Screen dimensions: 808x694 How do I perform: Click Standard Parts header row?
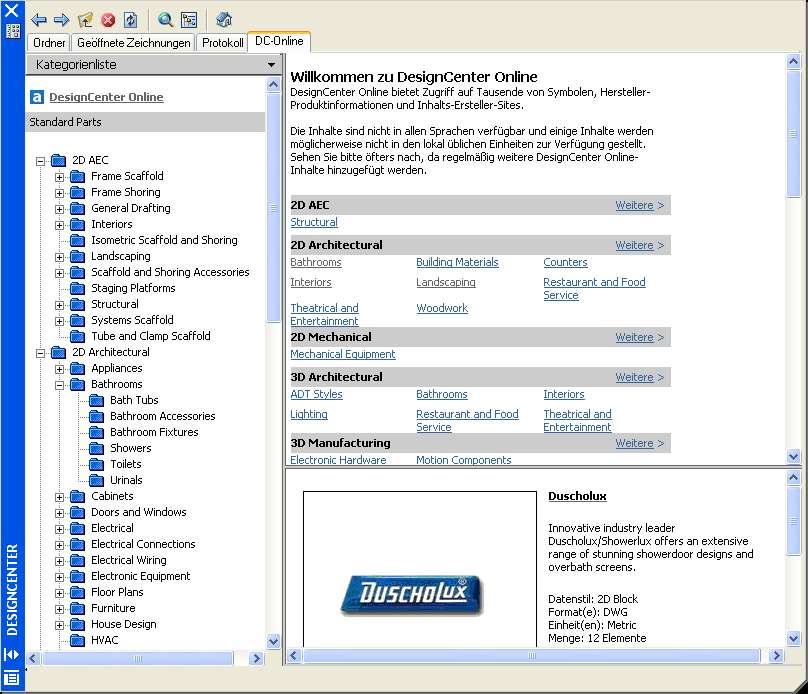coord(146,122)
